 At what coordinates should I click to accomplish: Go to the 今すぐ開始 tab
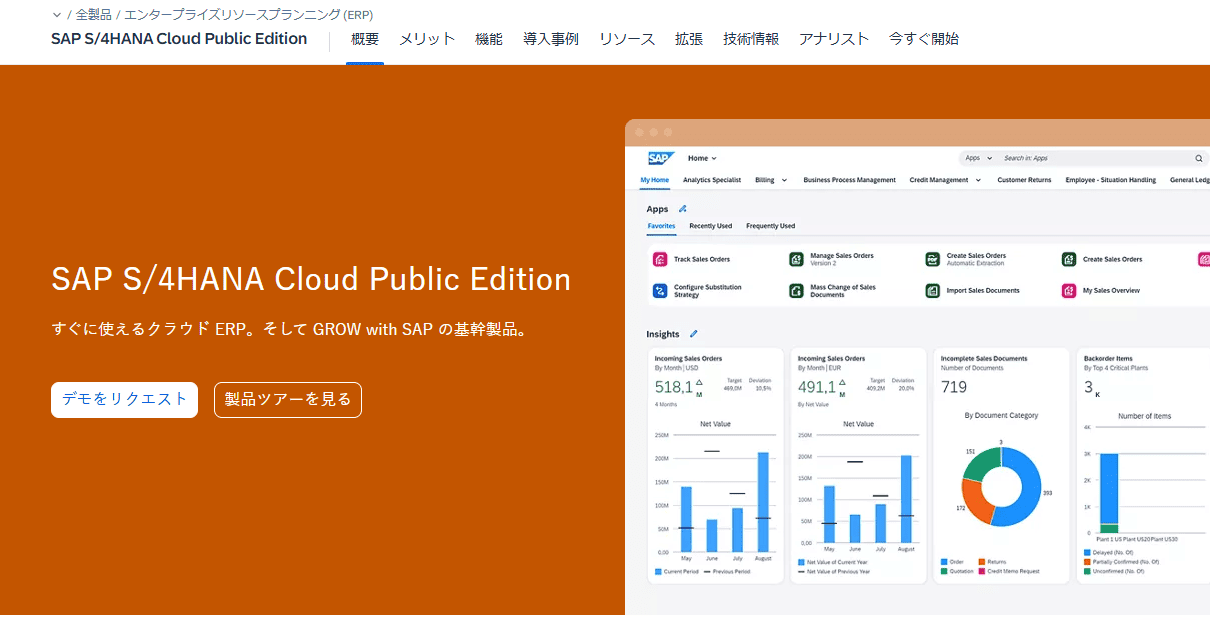pyautogui.click(x=924, y=39)
